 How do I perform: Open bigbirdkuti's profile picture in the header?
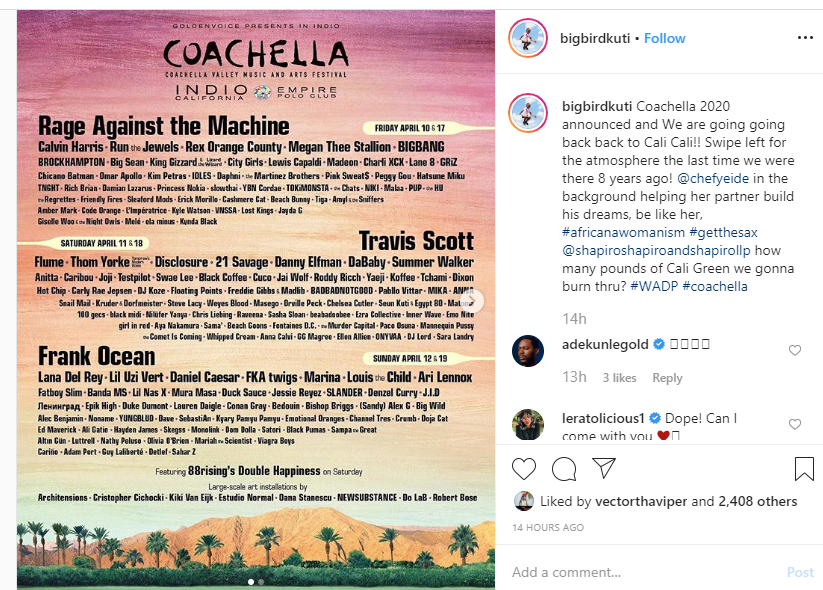[x=527, y=38]
